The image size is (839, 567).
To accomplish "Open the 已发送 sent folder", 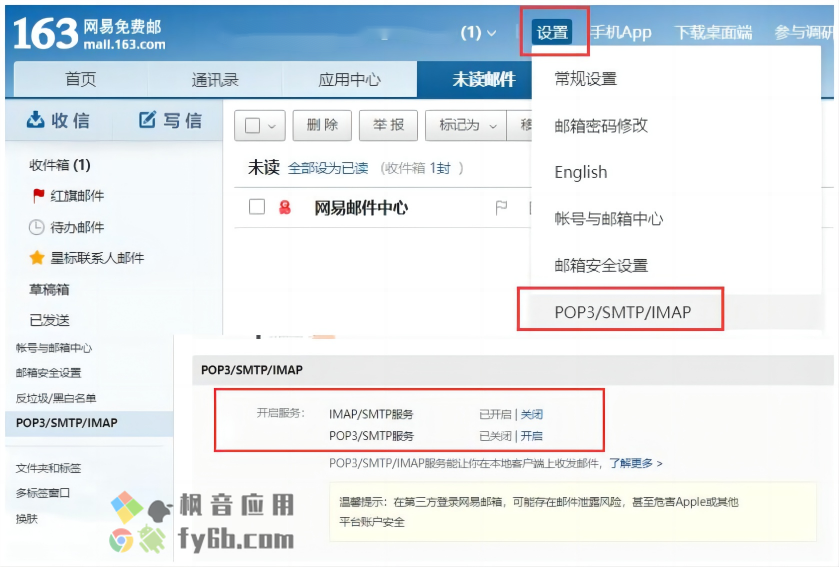I will click(x=49, y=320).
